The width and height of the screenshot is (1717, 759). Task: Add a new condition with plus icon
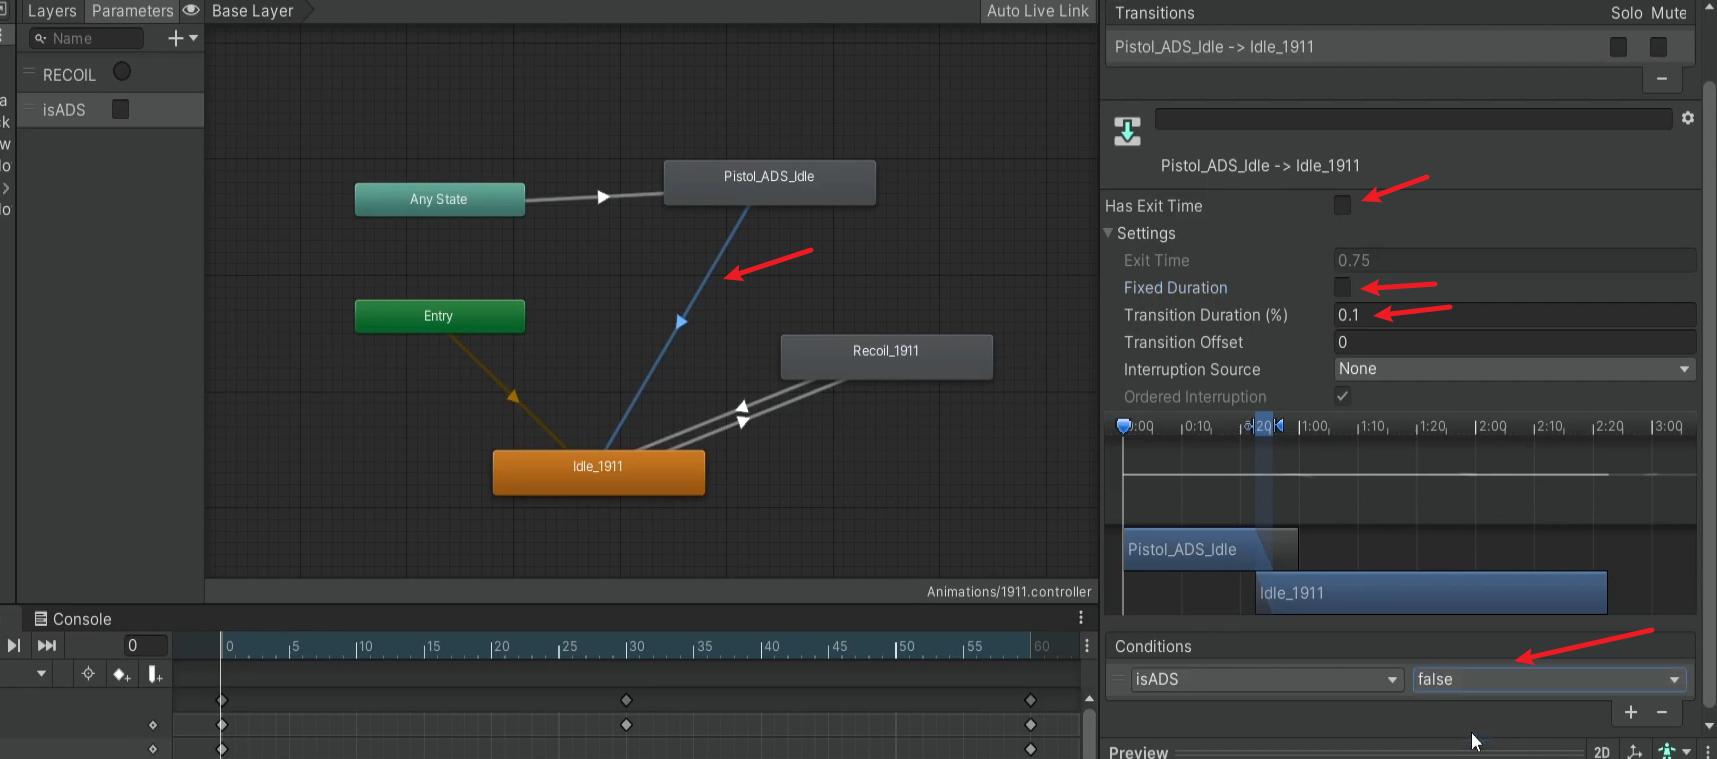pos(1631,712)
